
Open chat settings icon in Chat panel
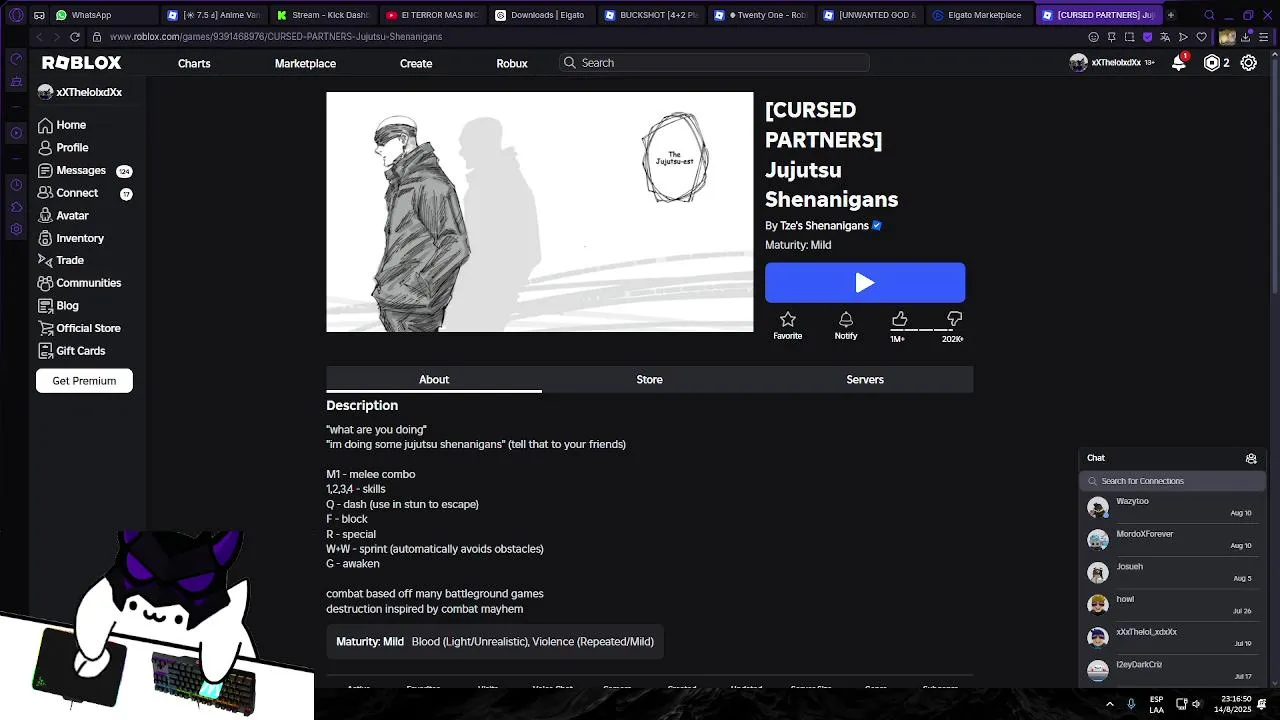[x=1251, y=458]
